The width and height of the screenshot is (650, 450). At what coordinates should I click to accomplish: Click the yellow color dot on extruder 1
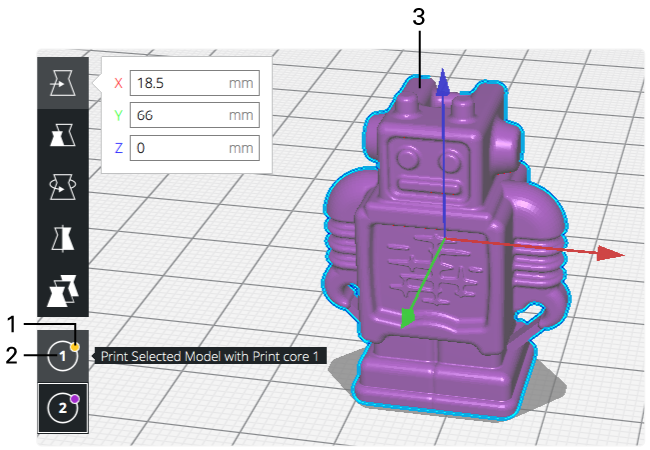click(x=75, y=347)
